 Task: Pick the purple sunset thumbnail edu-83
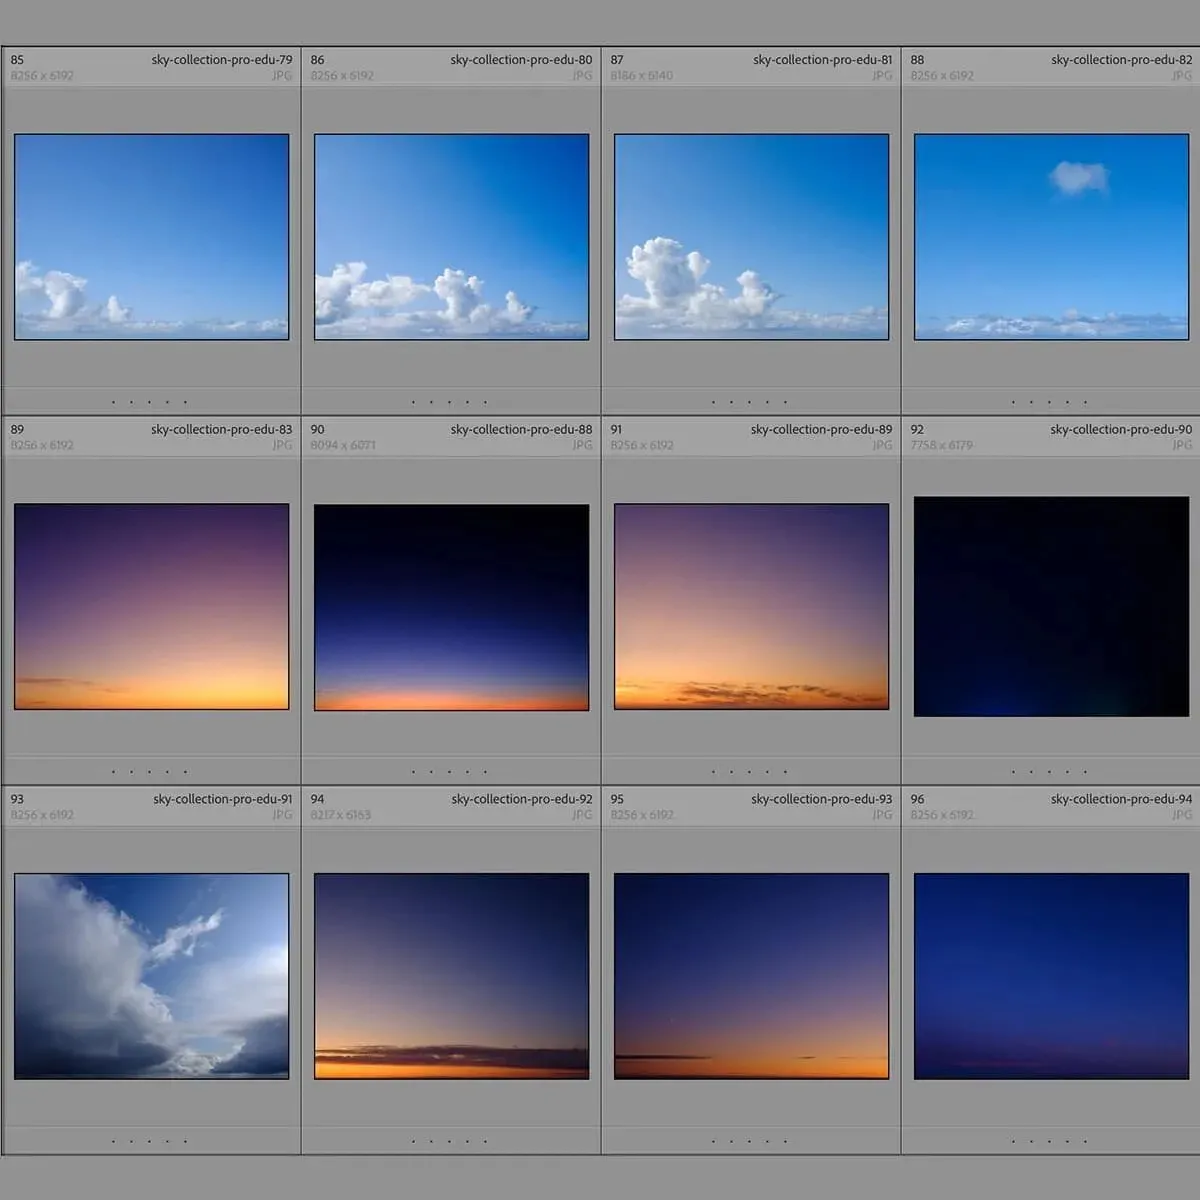(151, 607)
